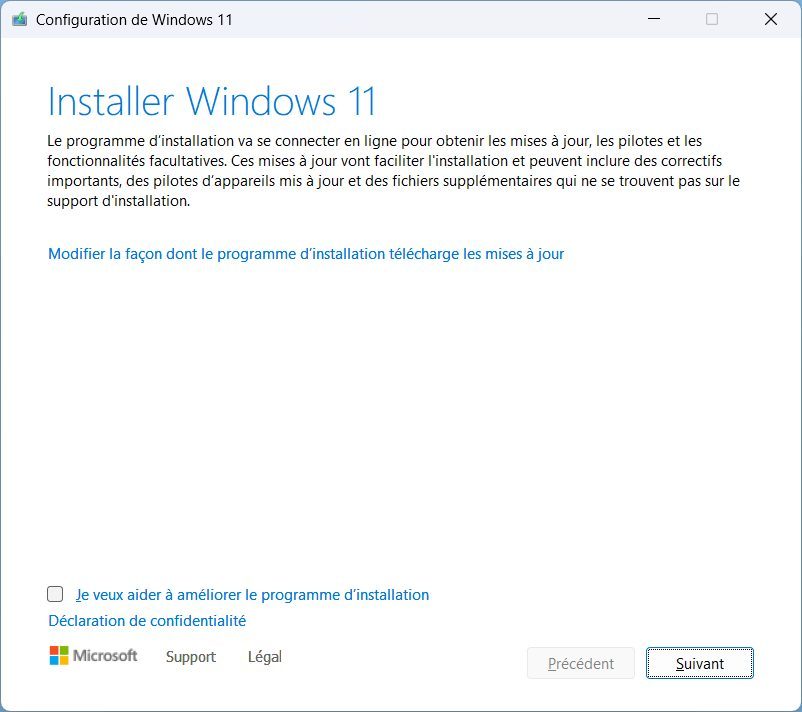This screenshot has height=712, width=802.
Task: Minimize the Configuration de Windows 11 window
Action: pyautogui.click(x=653, y=19)
